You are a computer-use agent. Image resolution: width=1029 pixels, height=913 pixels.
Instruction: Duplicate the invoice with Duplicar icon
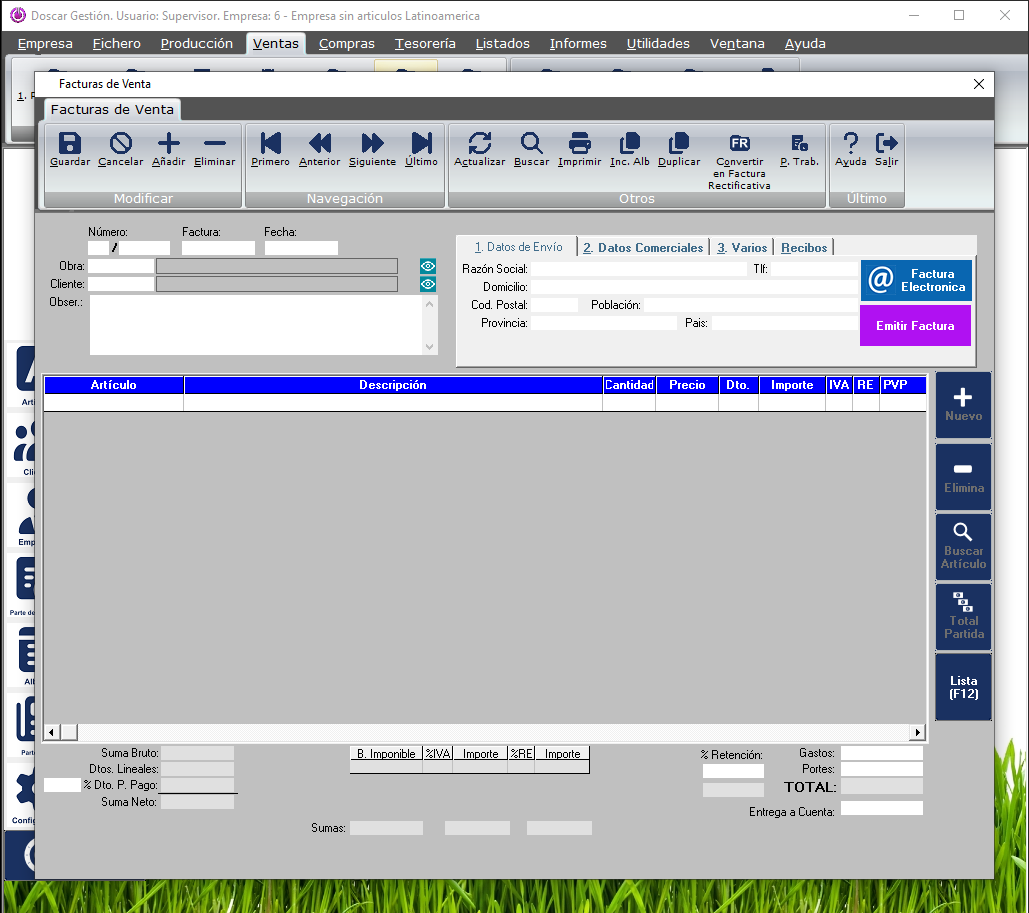[679, 144]
